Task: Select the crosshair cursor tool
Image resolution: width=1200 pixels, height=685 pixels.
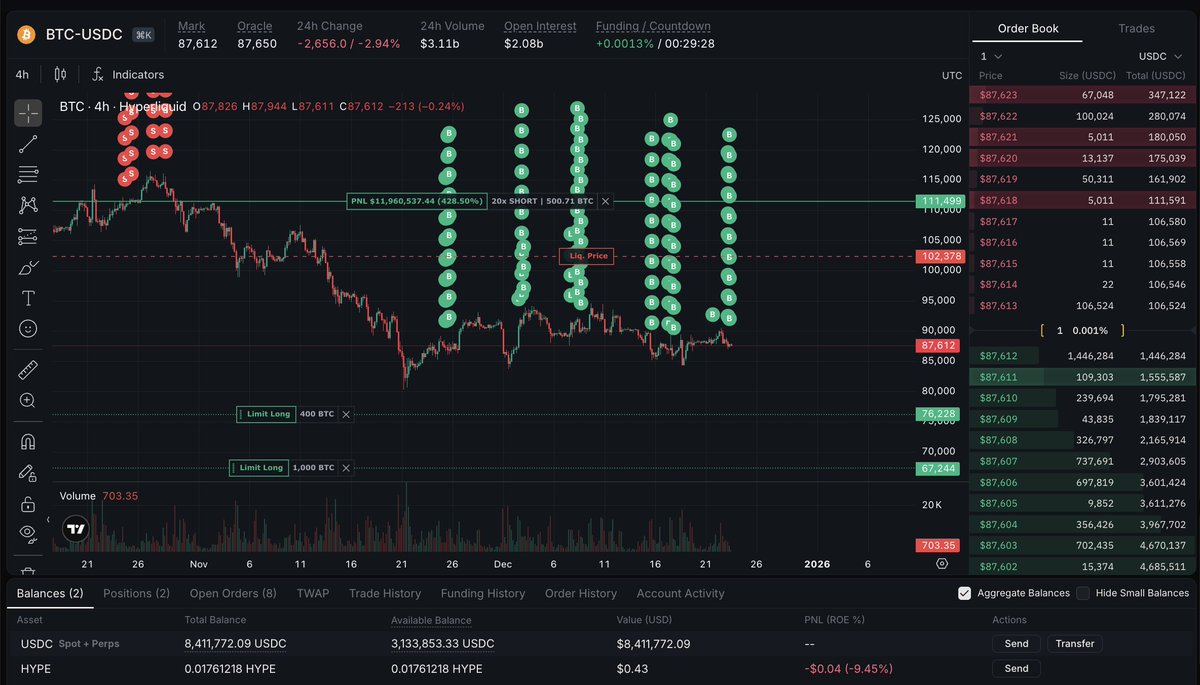Action: point(28,113)
